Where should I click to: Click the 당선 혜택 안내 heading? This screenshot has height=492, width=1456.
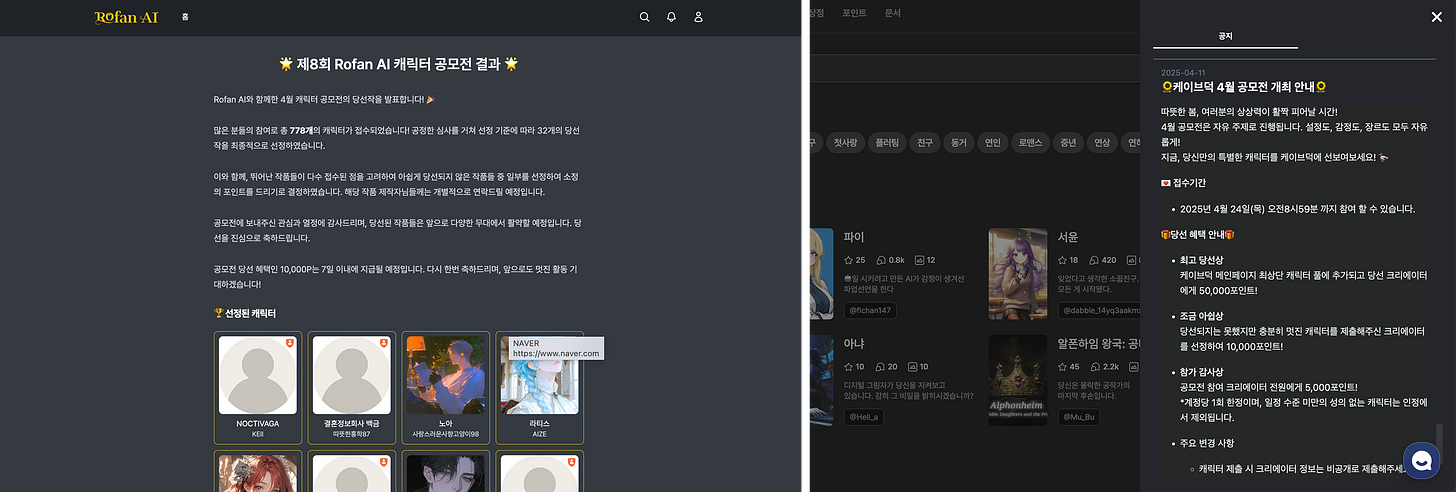tap(1198, 234)
